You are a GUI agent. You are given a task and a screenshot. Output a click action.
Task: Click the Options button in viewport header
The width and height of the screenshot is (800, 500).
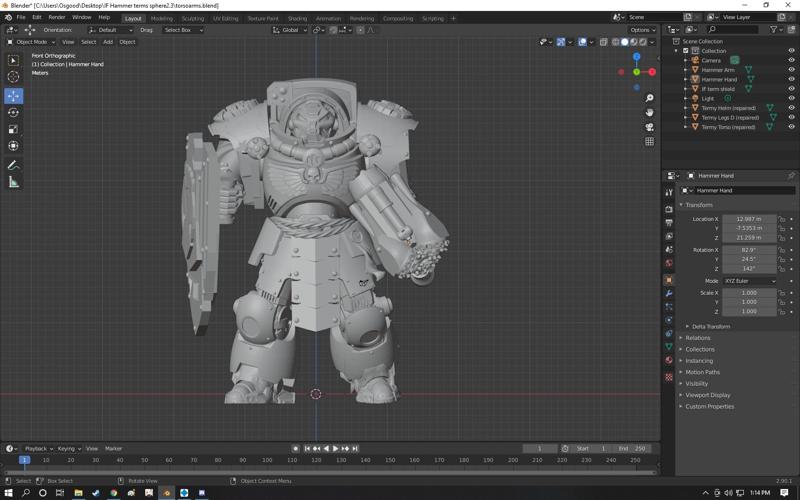tap(641, 30)
